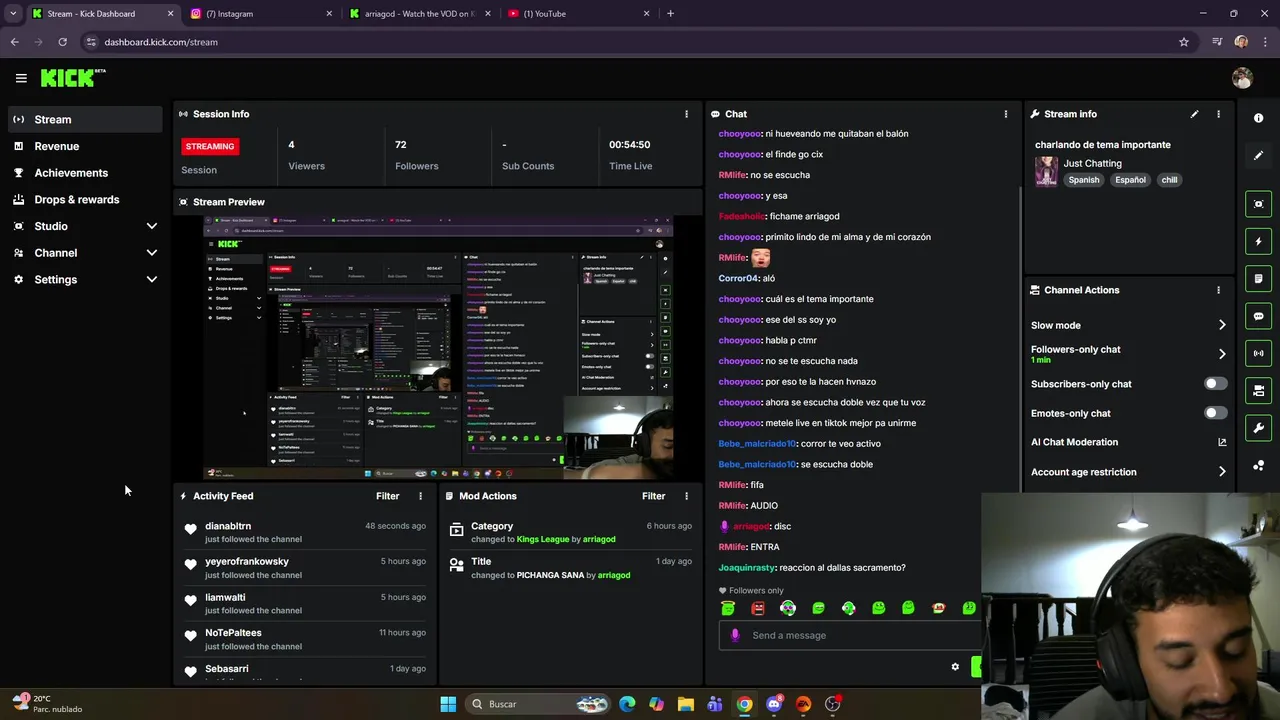Click the purple microphone icon in message box
This screenshot has height=720, width=1280.
pyautogui.click(x=735, y=635)
